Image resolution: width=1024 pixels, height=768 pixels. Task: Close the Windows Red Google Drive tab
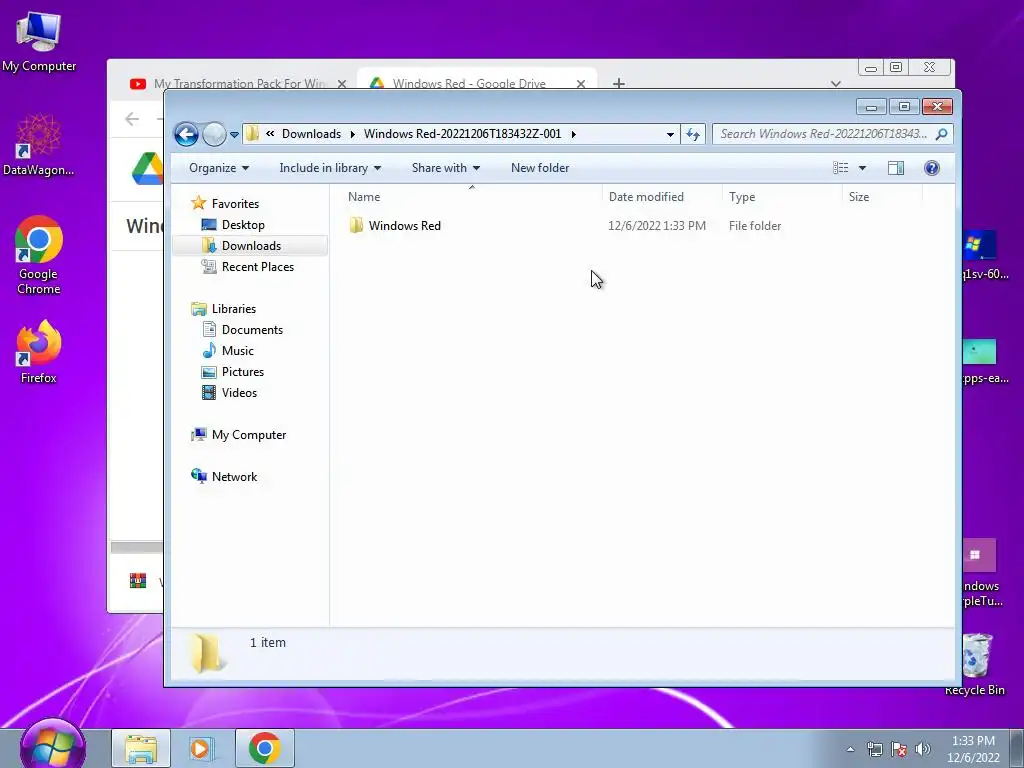pos(581,84)
